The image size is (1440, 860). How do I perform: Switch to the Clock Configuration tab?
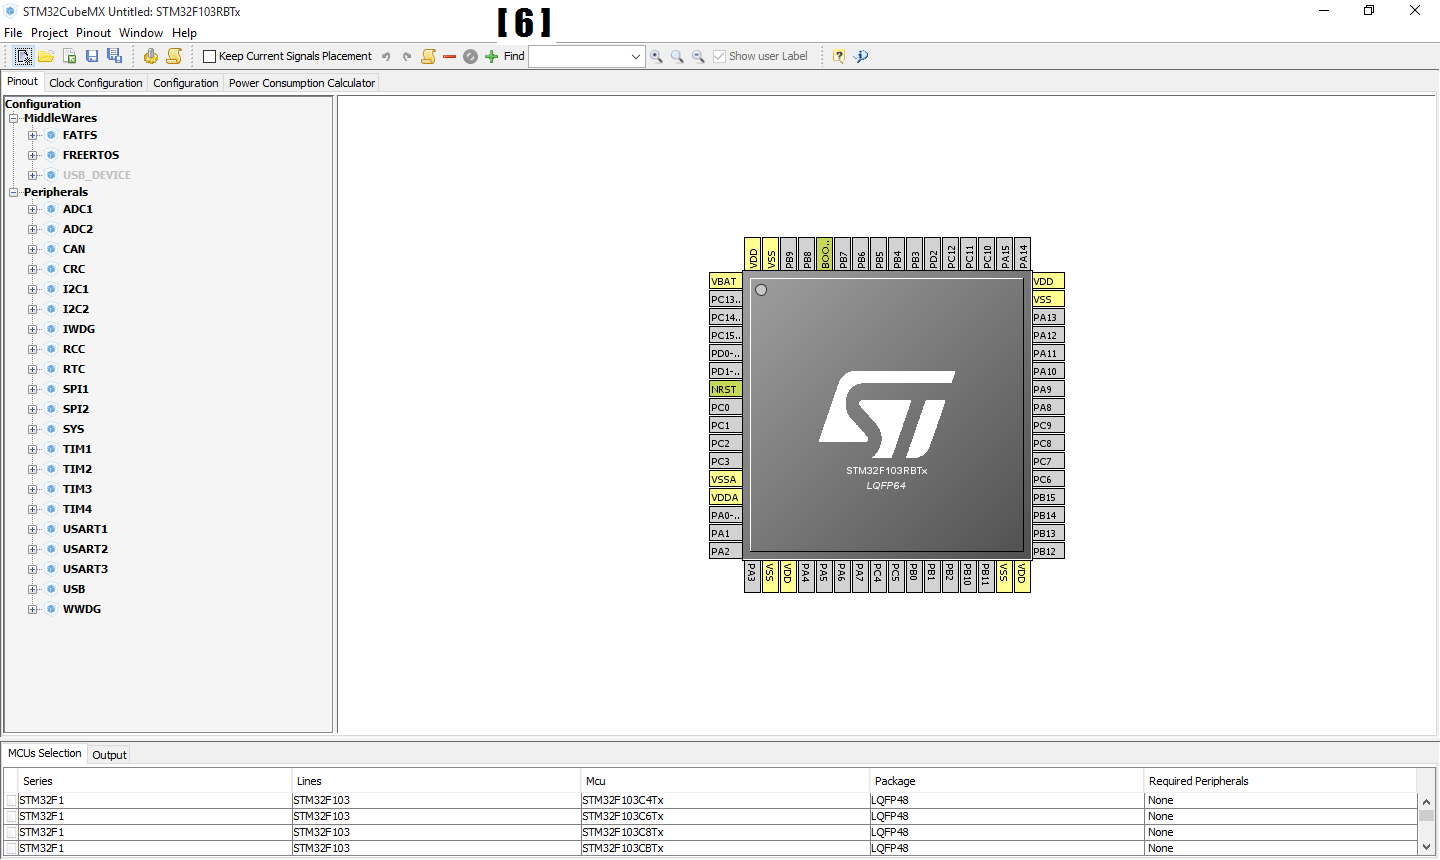click(x=95, y=82)
